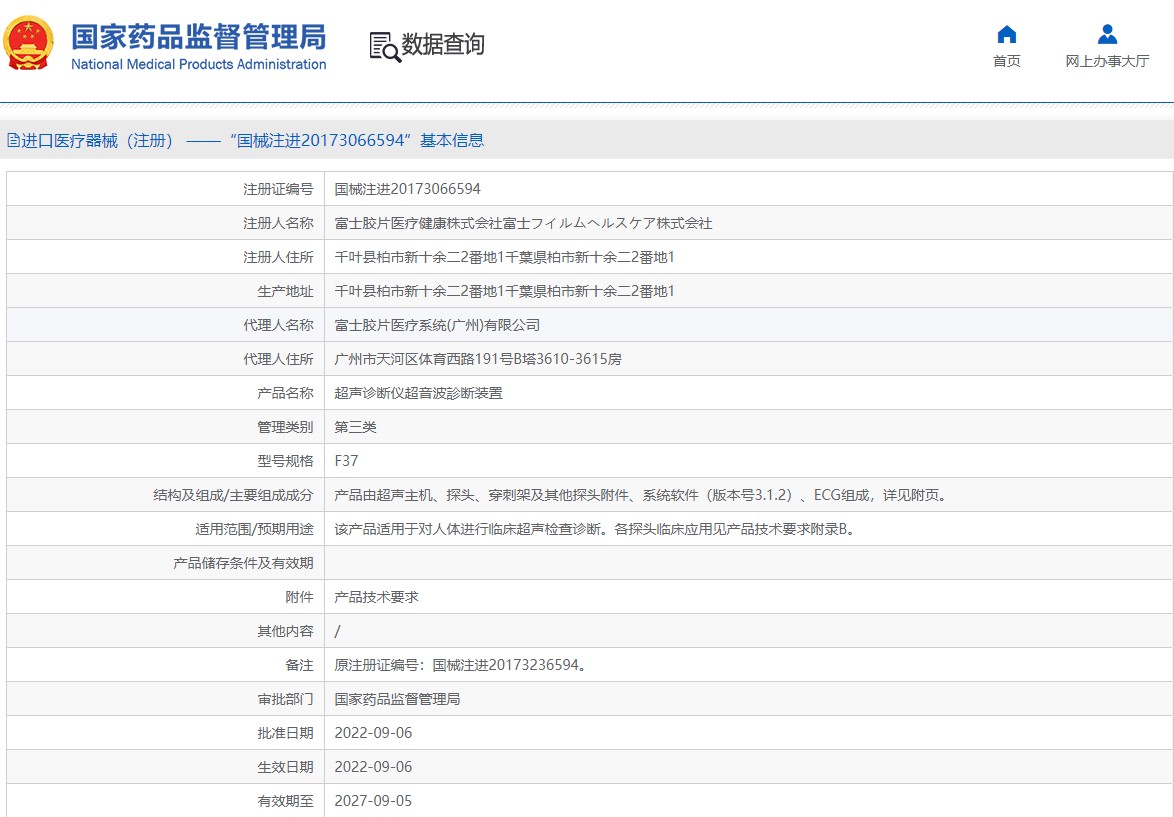Select model specification F37
The width and height of the screenshot is (1174, 817).
346,461
